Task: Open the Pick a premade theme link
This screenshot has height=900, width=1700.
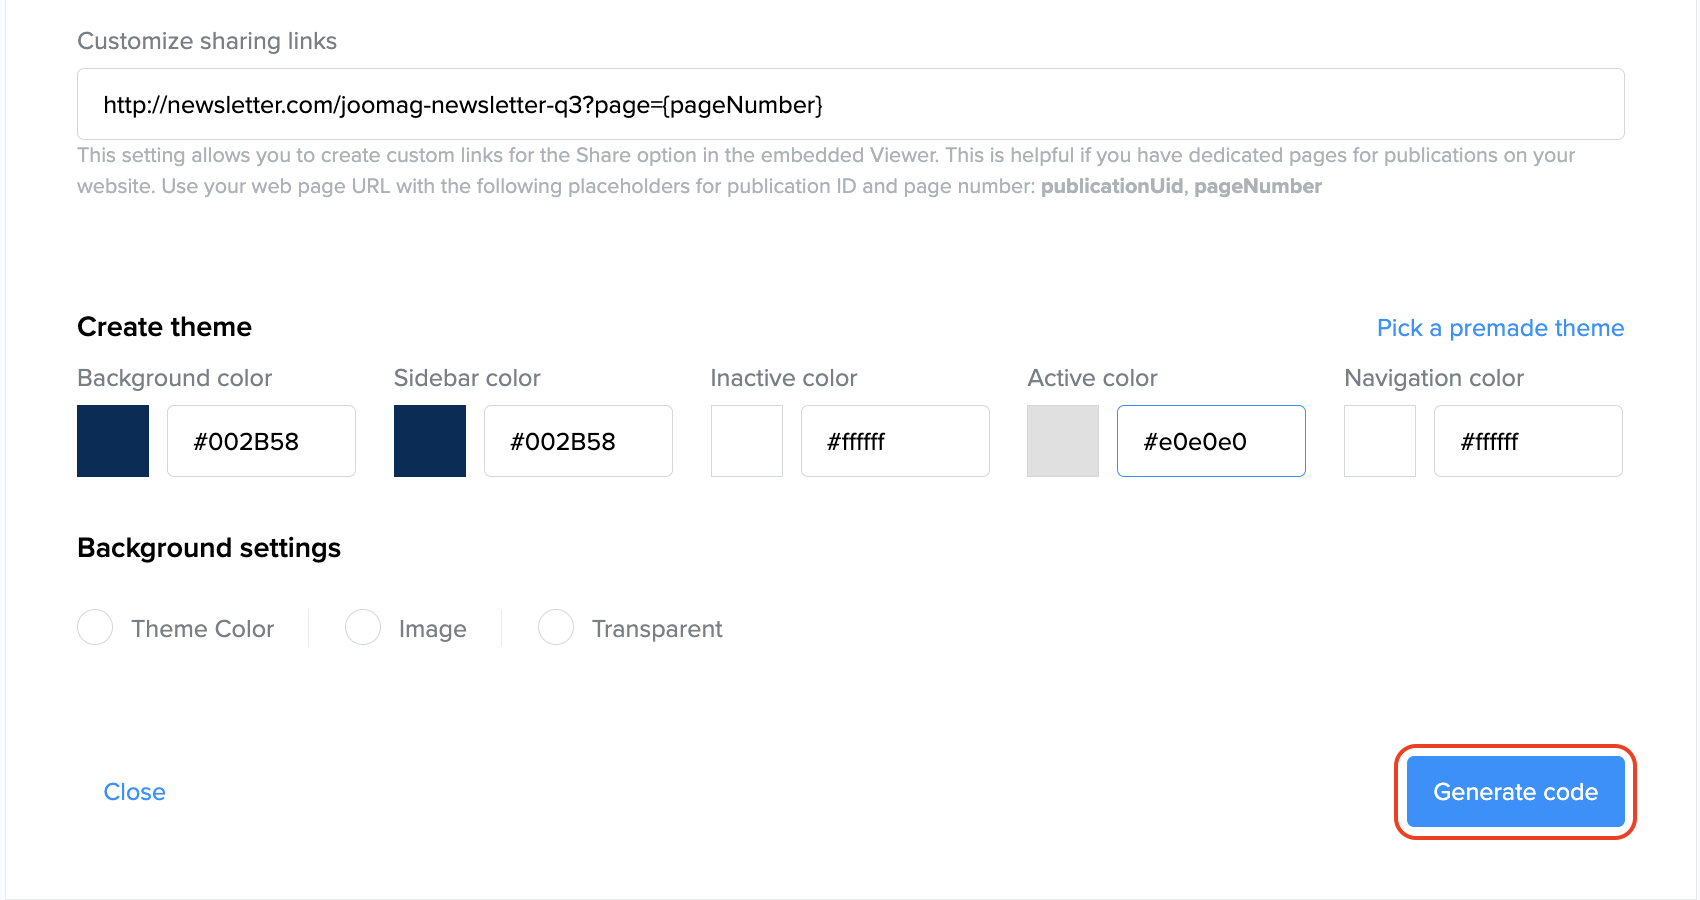Action: (1500, 328)
